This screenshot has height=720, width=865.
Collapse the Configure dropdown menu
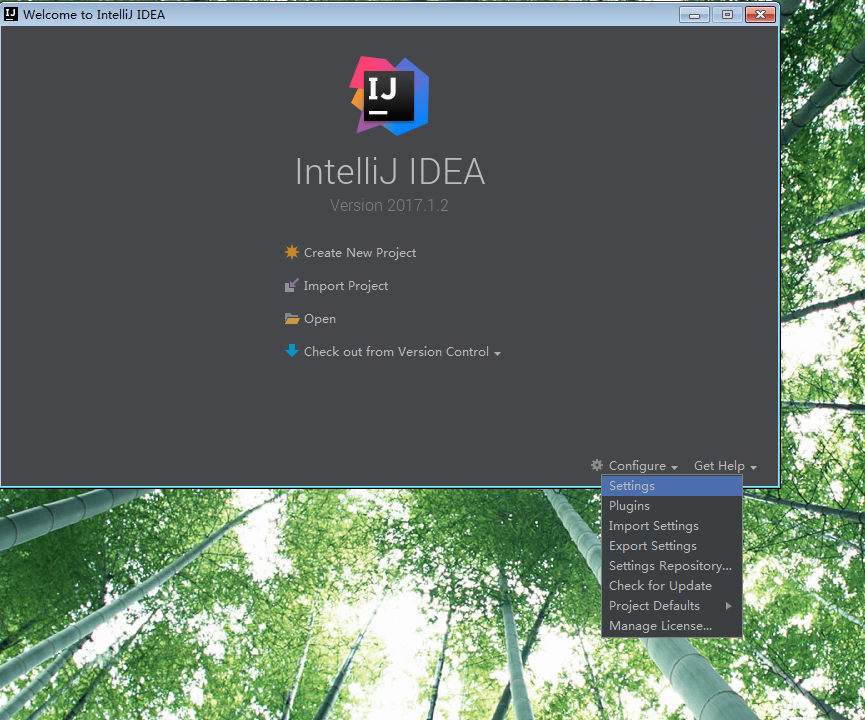coord(643,466)
